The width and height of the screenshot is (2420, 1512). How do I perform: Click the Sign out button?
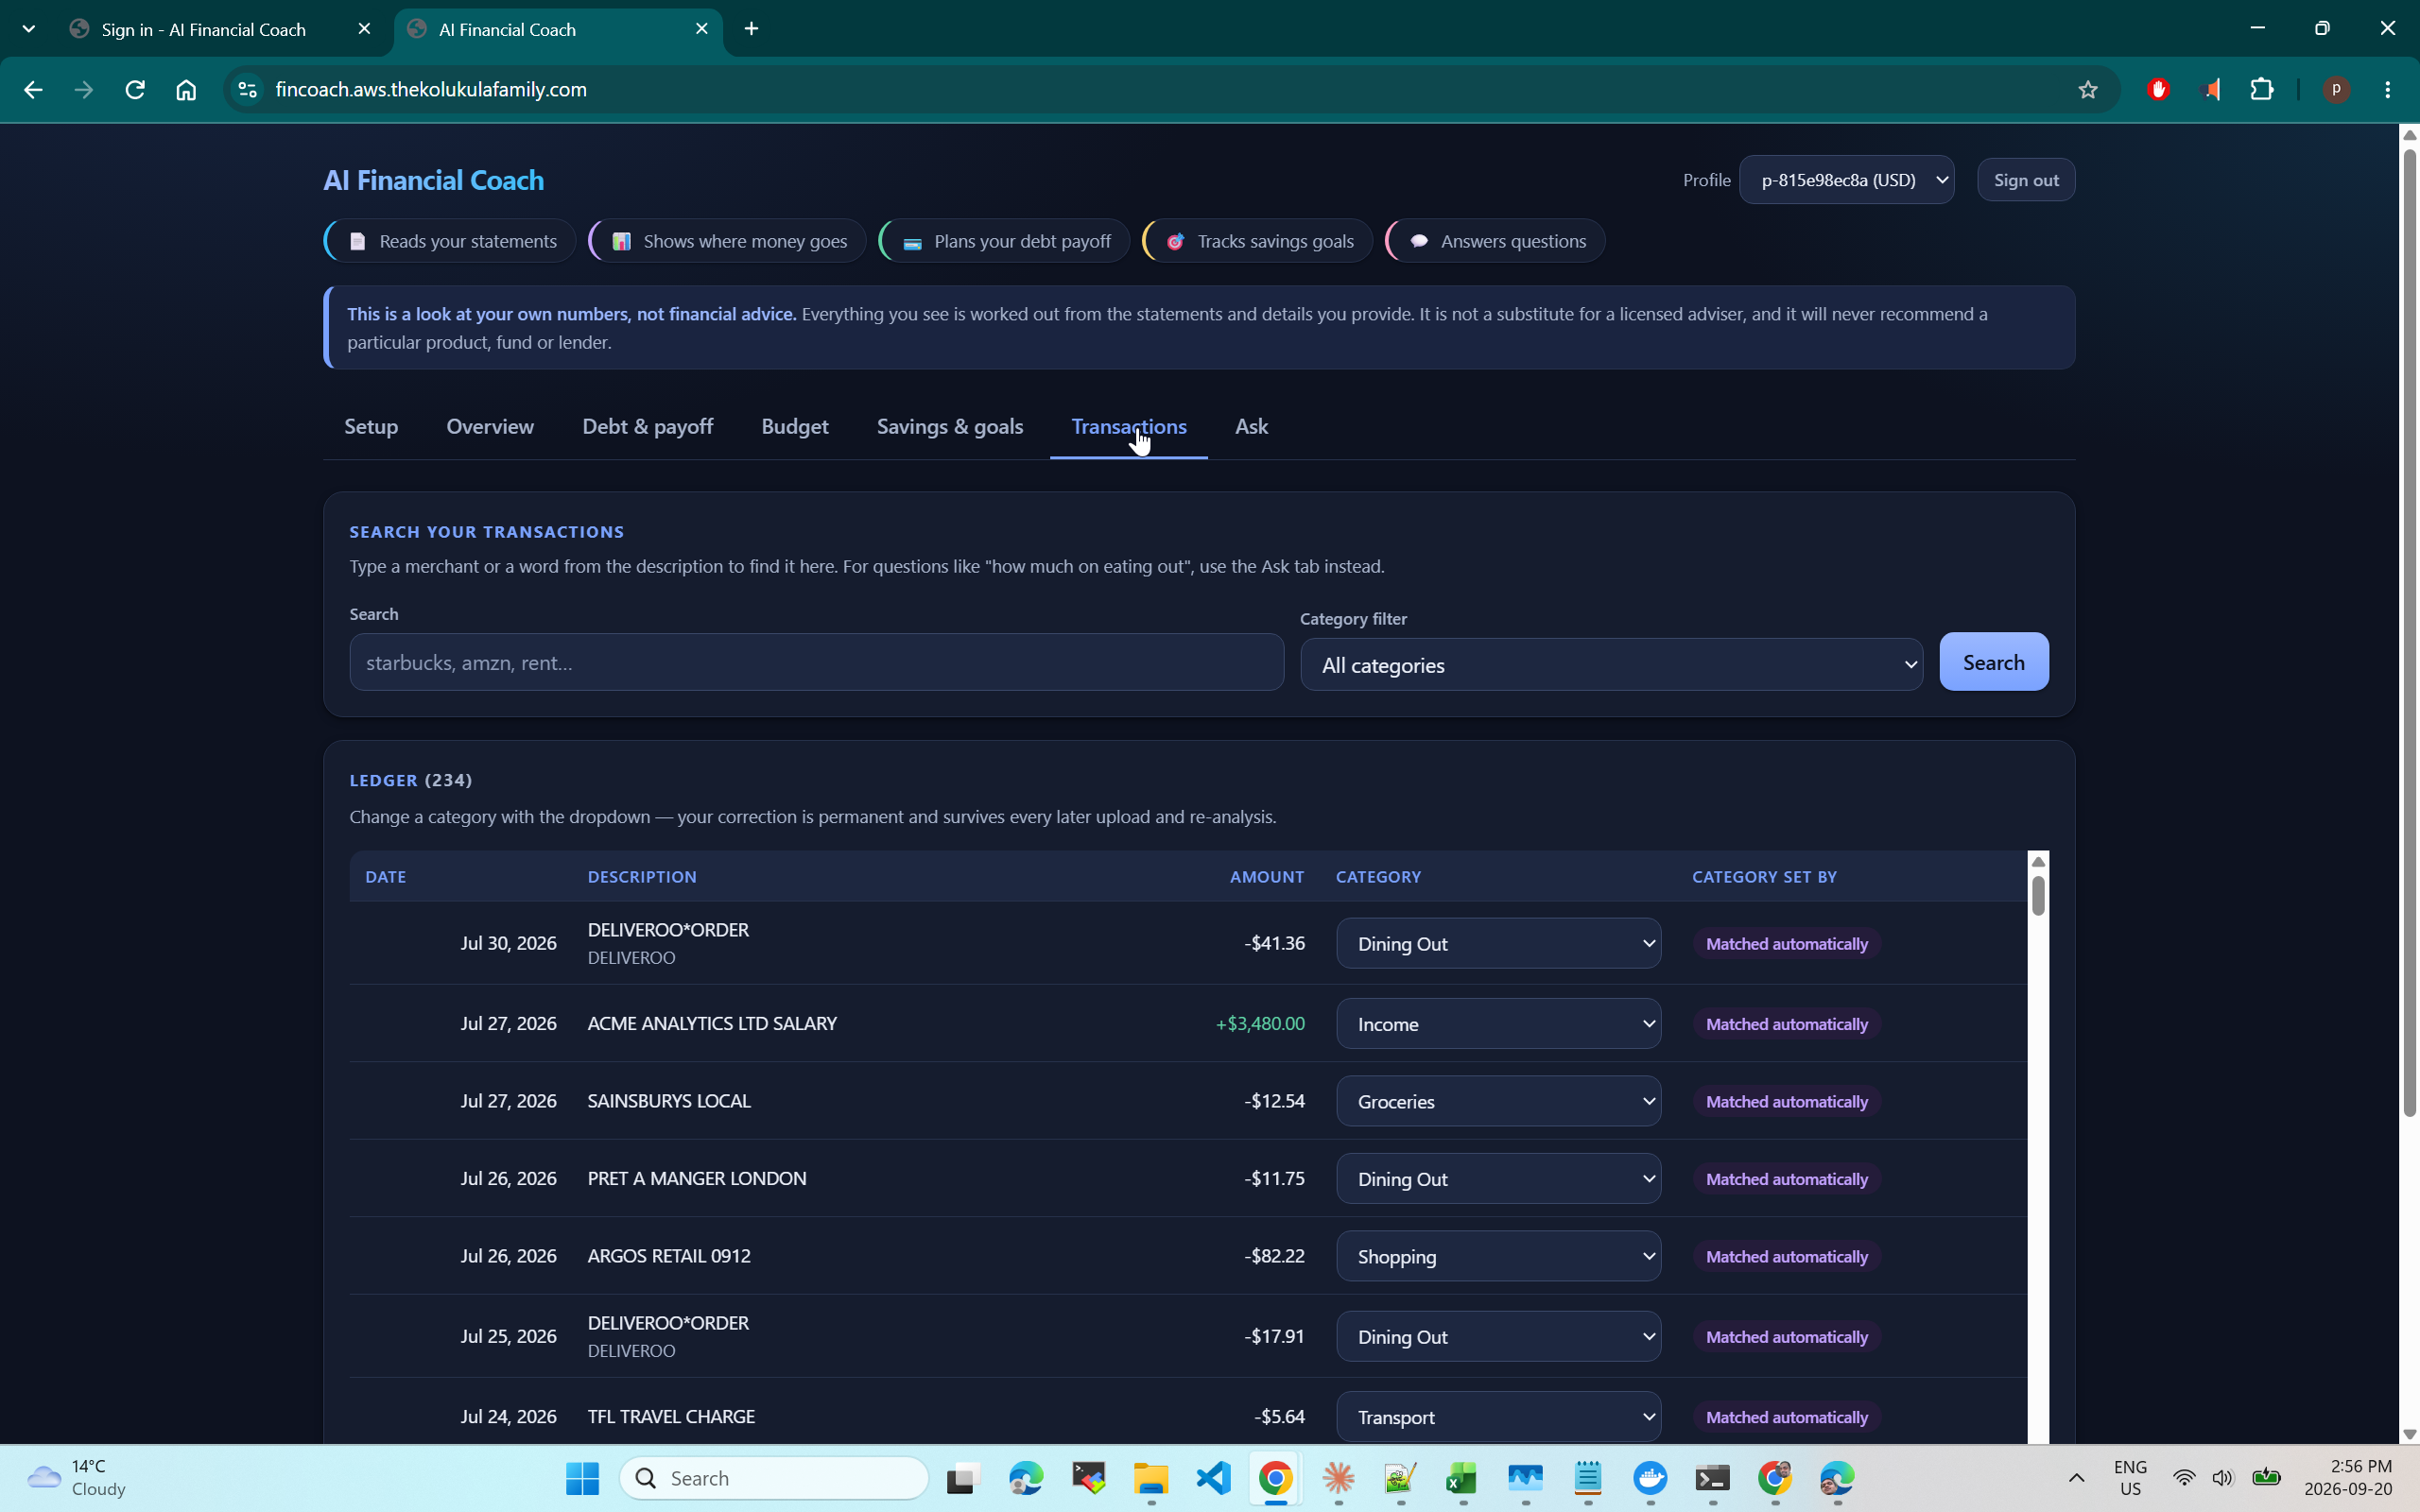tap(2026, 180)
